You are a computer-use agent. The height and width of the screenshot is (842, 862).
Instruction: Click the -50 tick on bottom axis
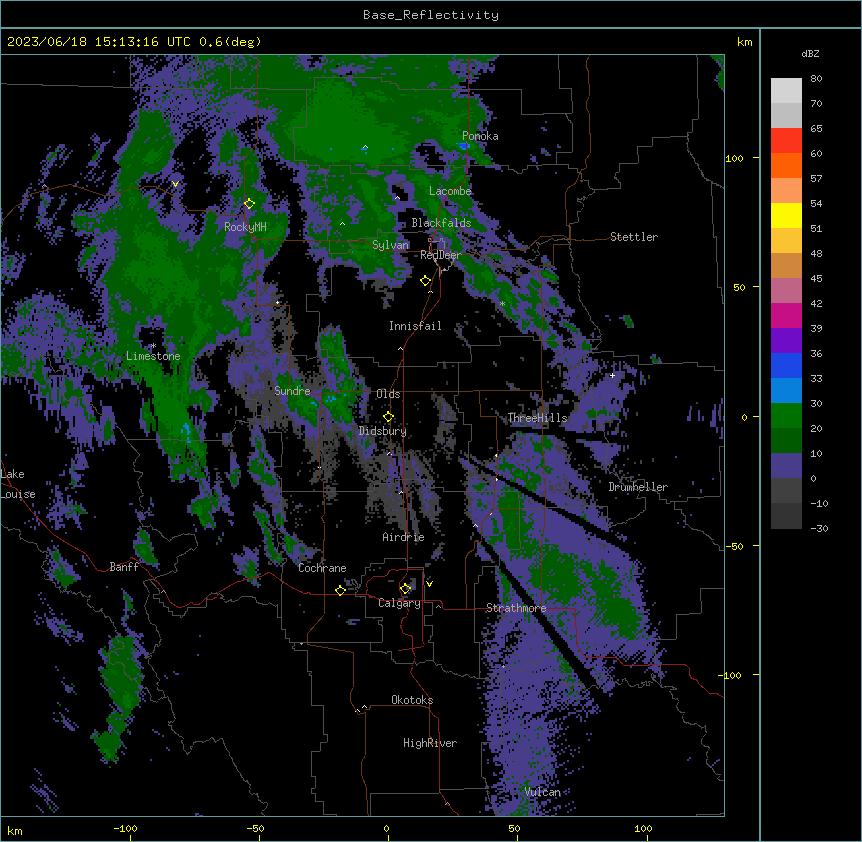click(x=255, y=828)
